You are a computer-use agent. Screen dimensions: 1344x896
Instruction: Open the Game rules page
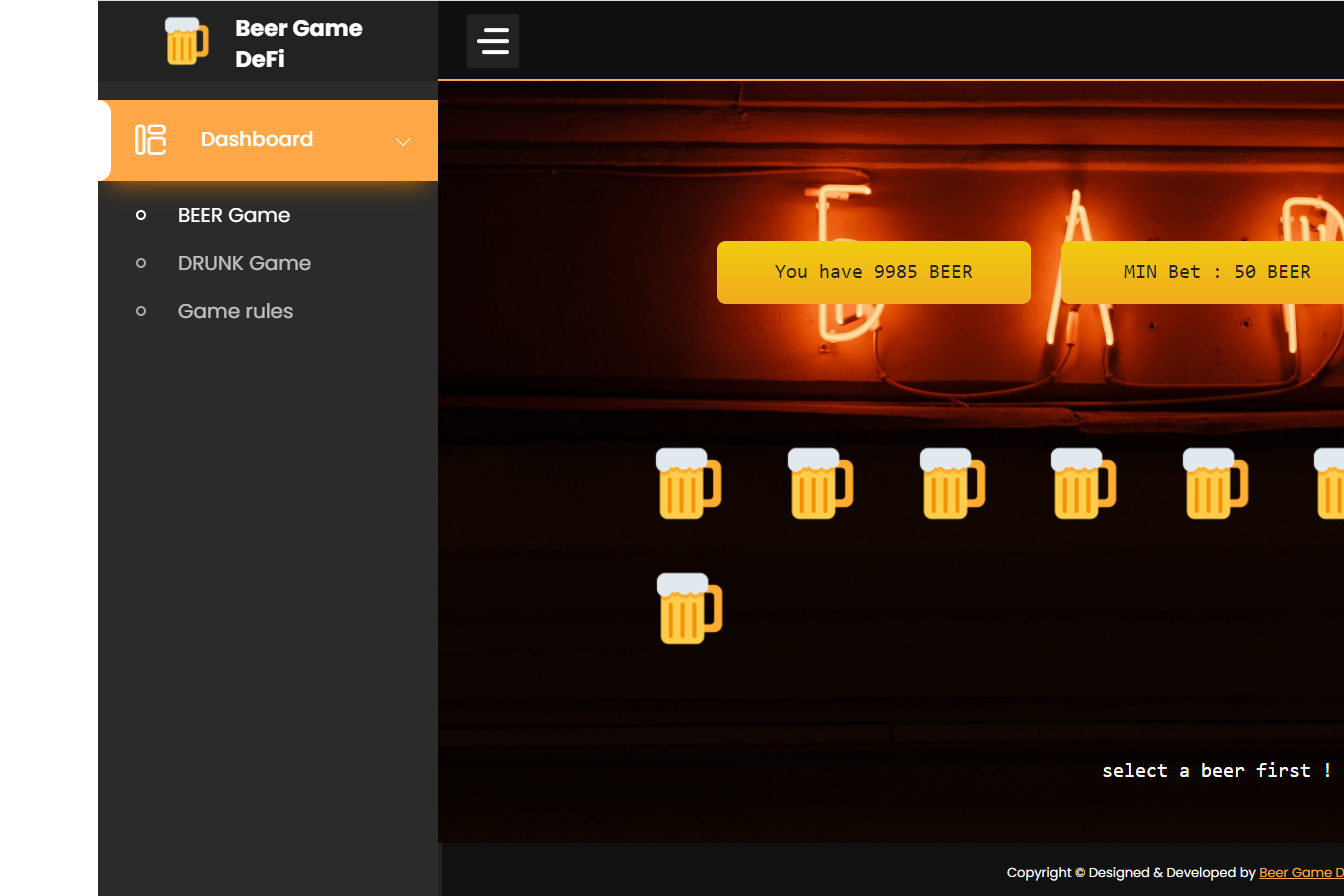[x=235, y=311]
